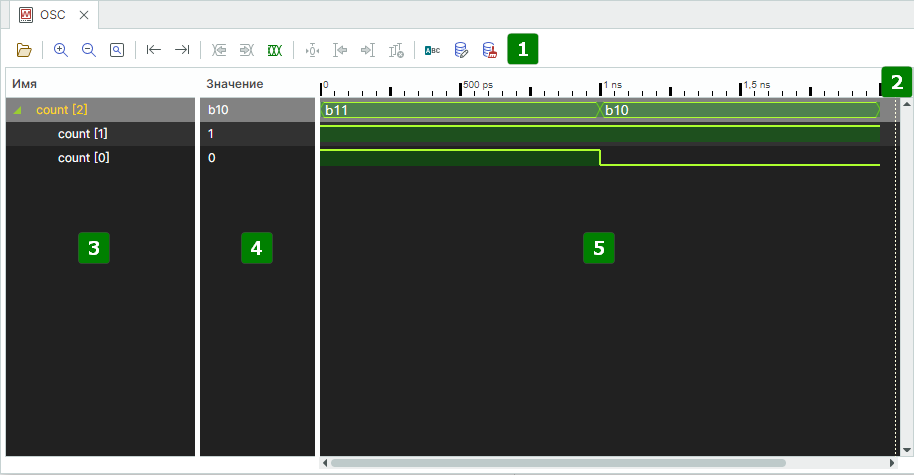The width and height of the screenshot is (914, 475).
Task: Click the Значение column header
Action: point(235,84)
